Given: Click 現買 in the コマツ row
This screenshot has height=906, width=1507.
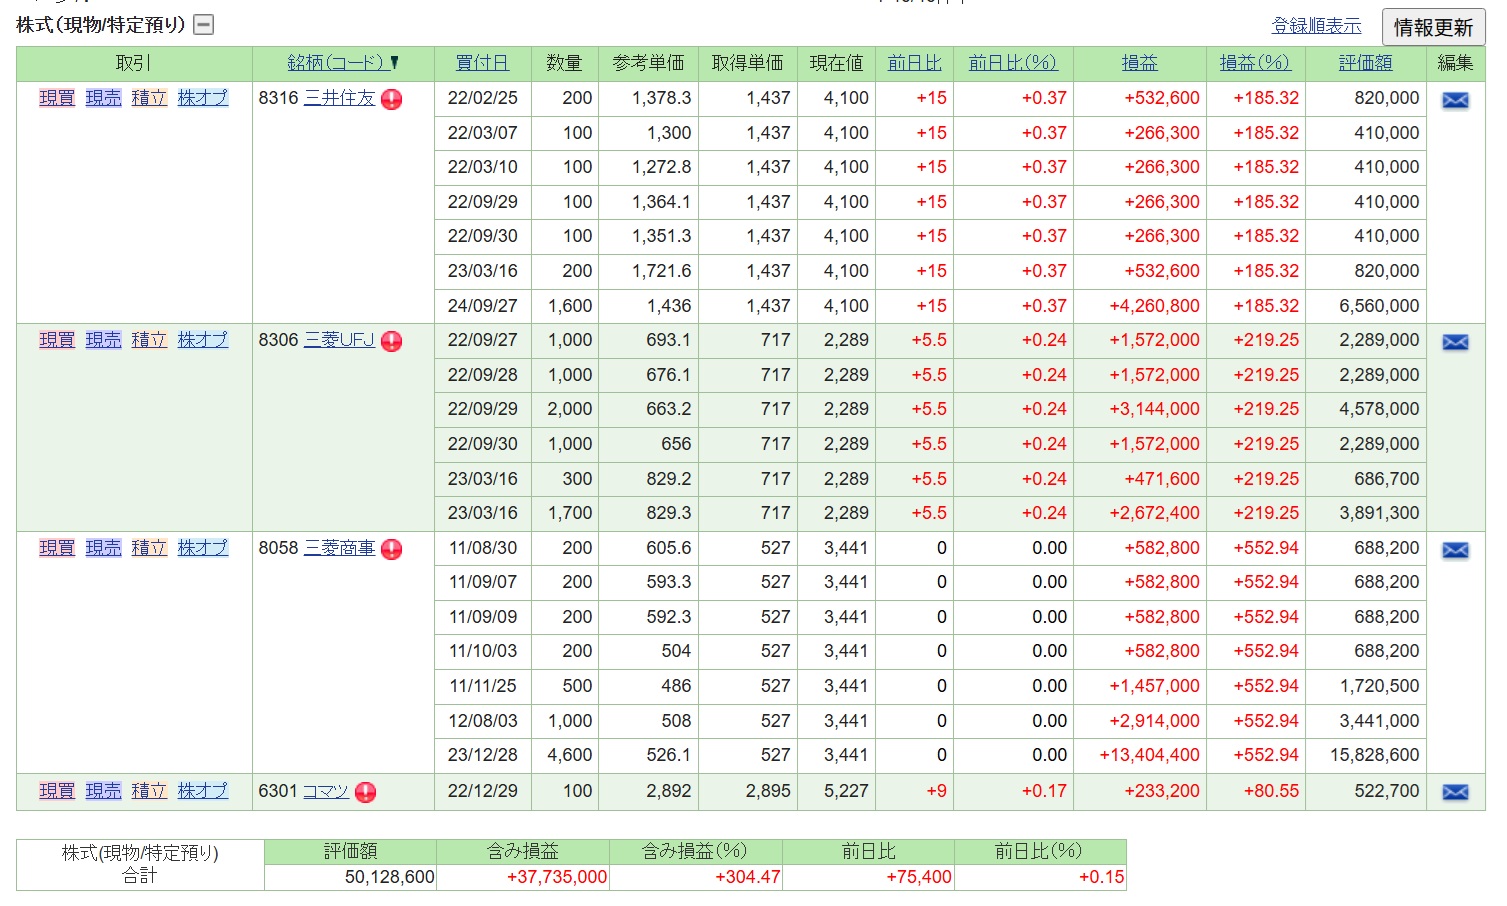Looking at the screenshot, I should pos(57,791).
